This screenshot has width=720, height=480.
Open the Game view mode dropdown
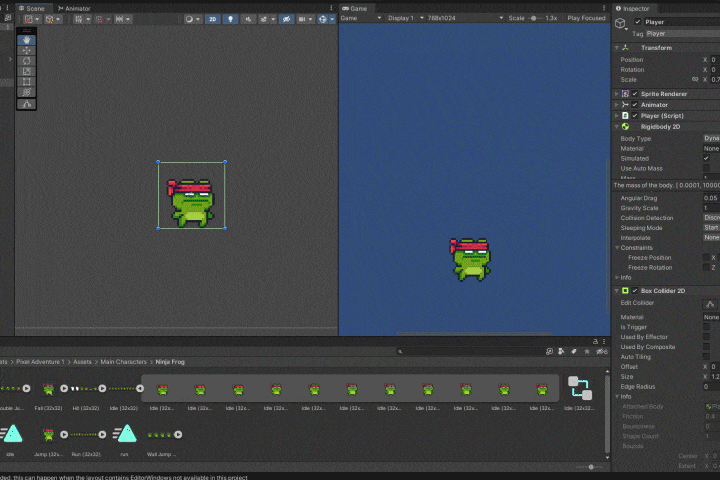tap(361, 18)
